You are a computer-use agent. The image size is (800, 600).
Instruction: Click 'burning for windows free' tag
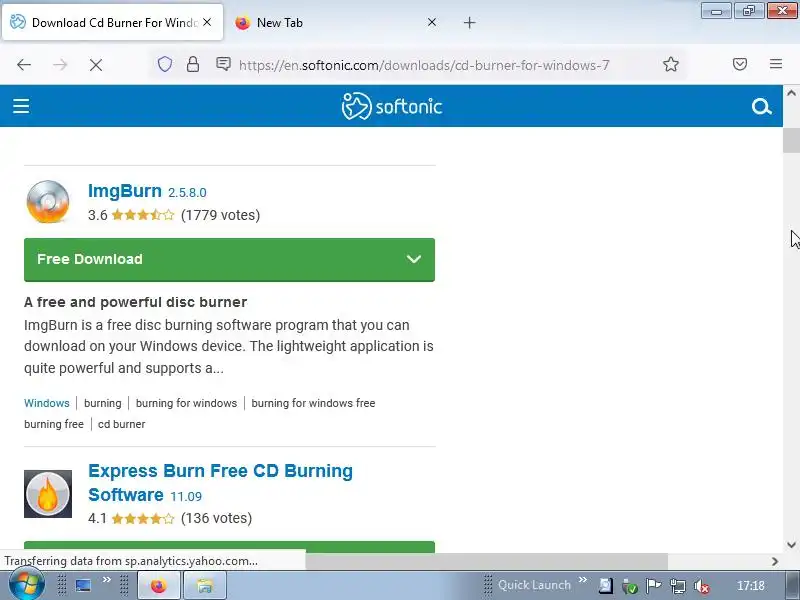(313, 403)
